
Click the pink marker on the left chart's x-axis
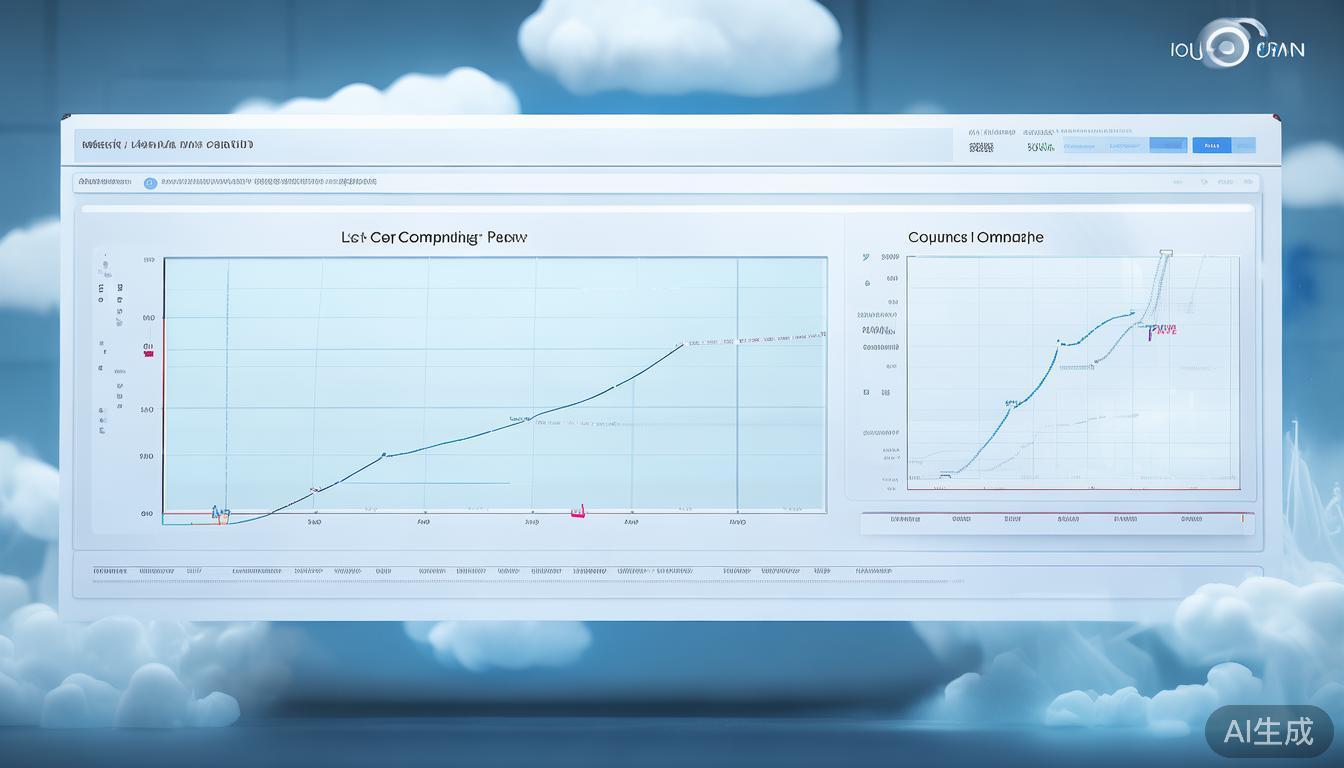(x=577, y=512)
